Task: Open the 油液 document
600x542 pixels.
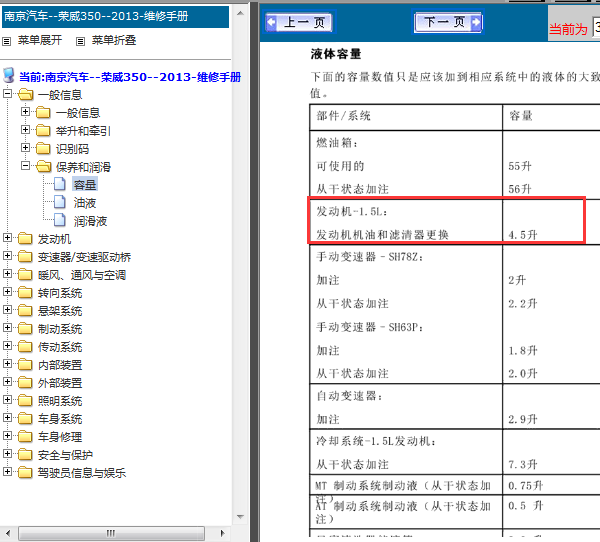Action: click(85, 202)
